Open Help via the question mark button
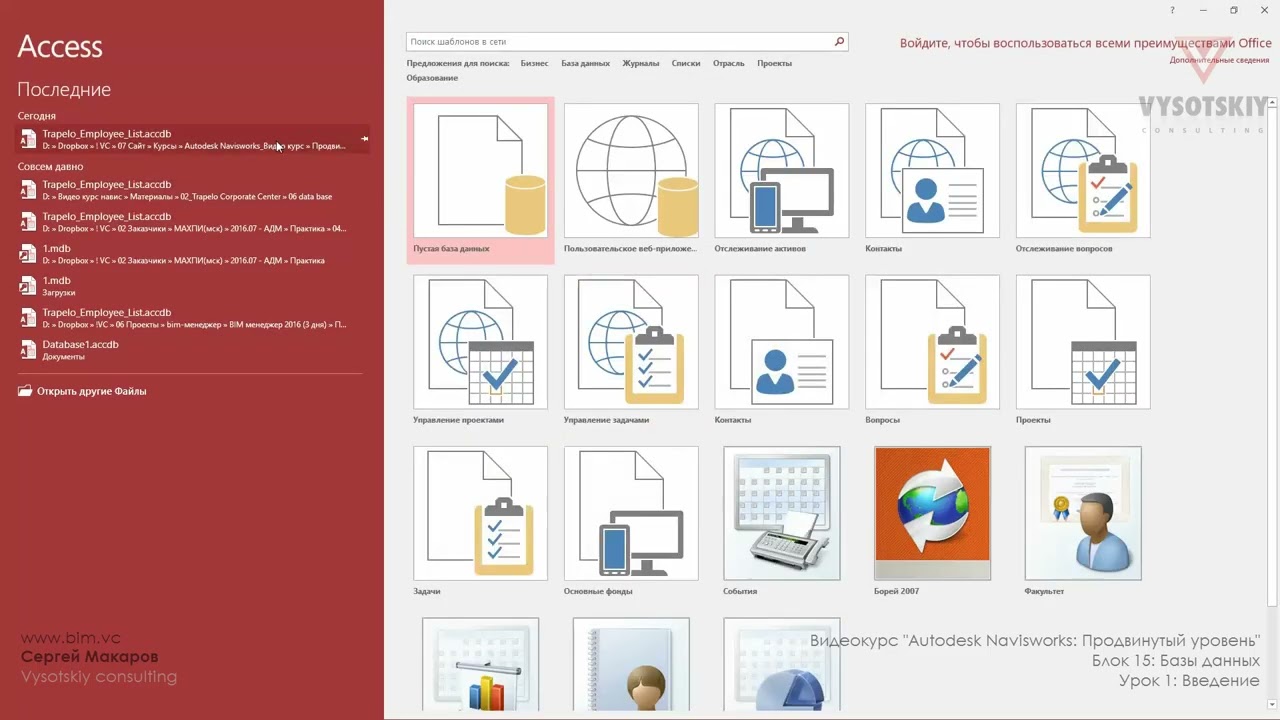1280x720 pixels. click(x=1173, y=10)
